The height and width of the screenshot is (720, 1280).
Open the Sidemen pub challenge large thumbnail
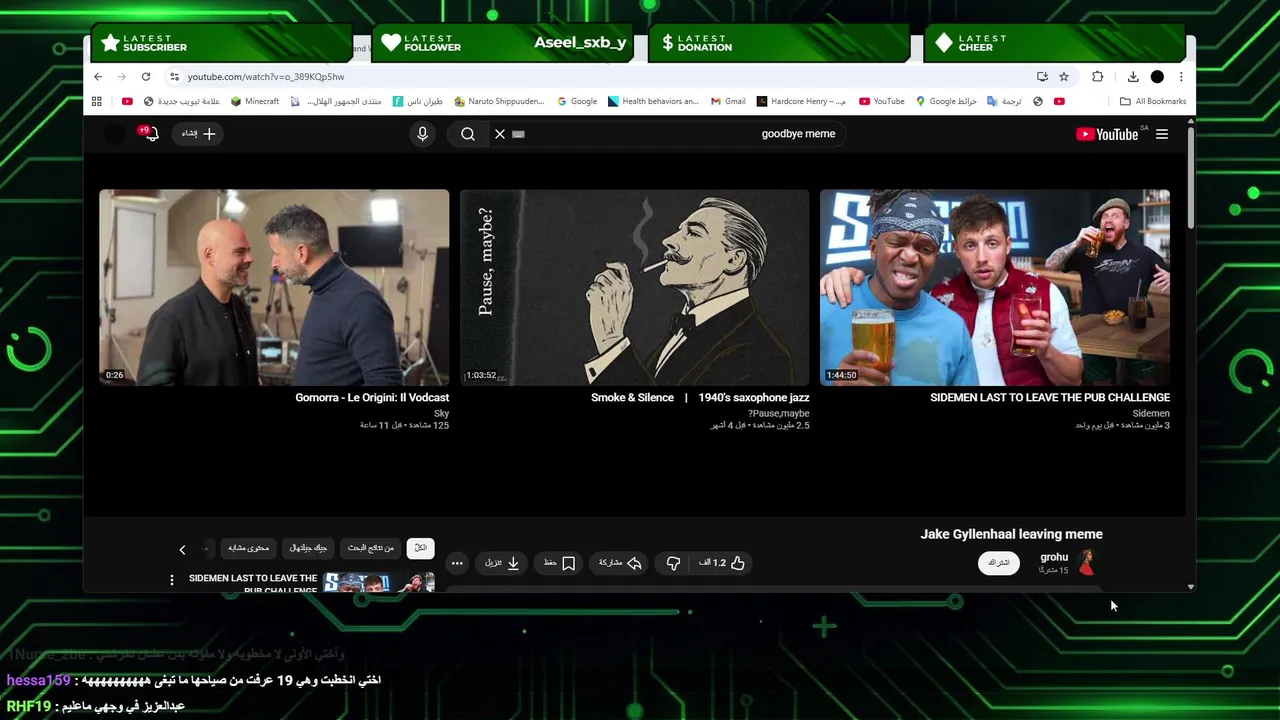click(x=995, y=287)
